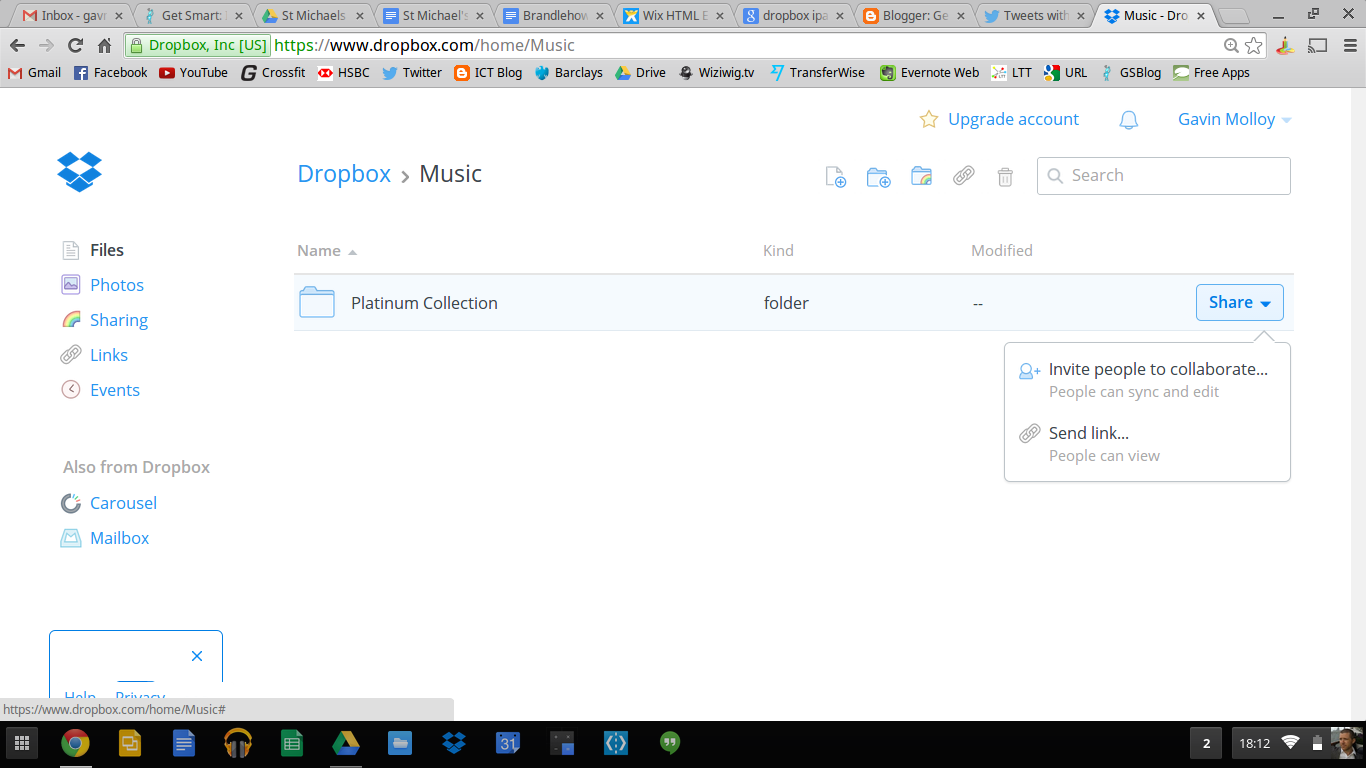Click the Chrome home button
Viewport: 1366px width, 768px height.
click(x=104, y=46)
